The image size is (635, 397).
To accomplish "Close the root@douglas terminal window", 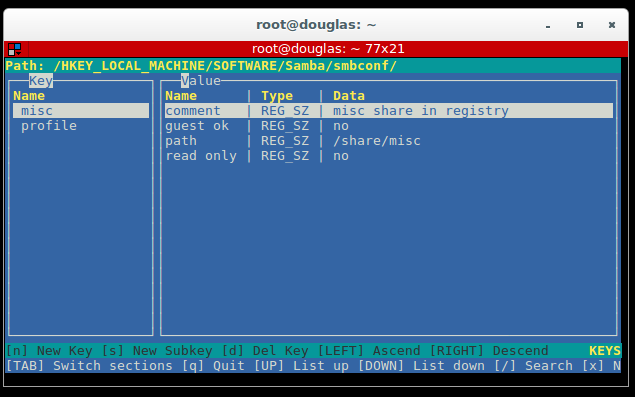I will tap(612, 25).
